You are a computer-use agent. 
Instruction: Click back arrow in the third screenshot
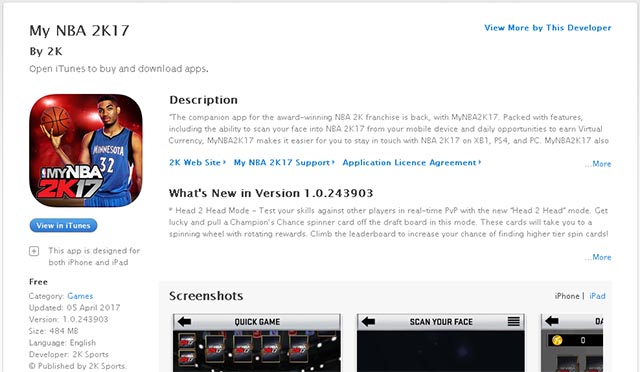coord(552,321)
